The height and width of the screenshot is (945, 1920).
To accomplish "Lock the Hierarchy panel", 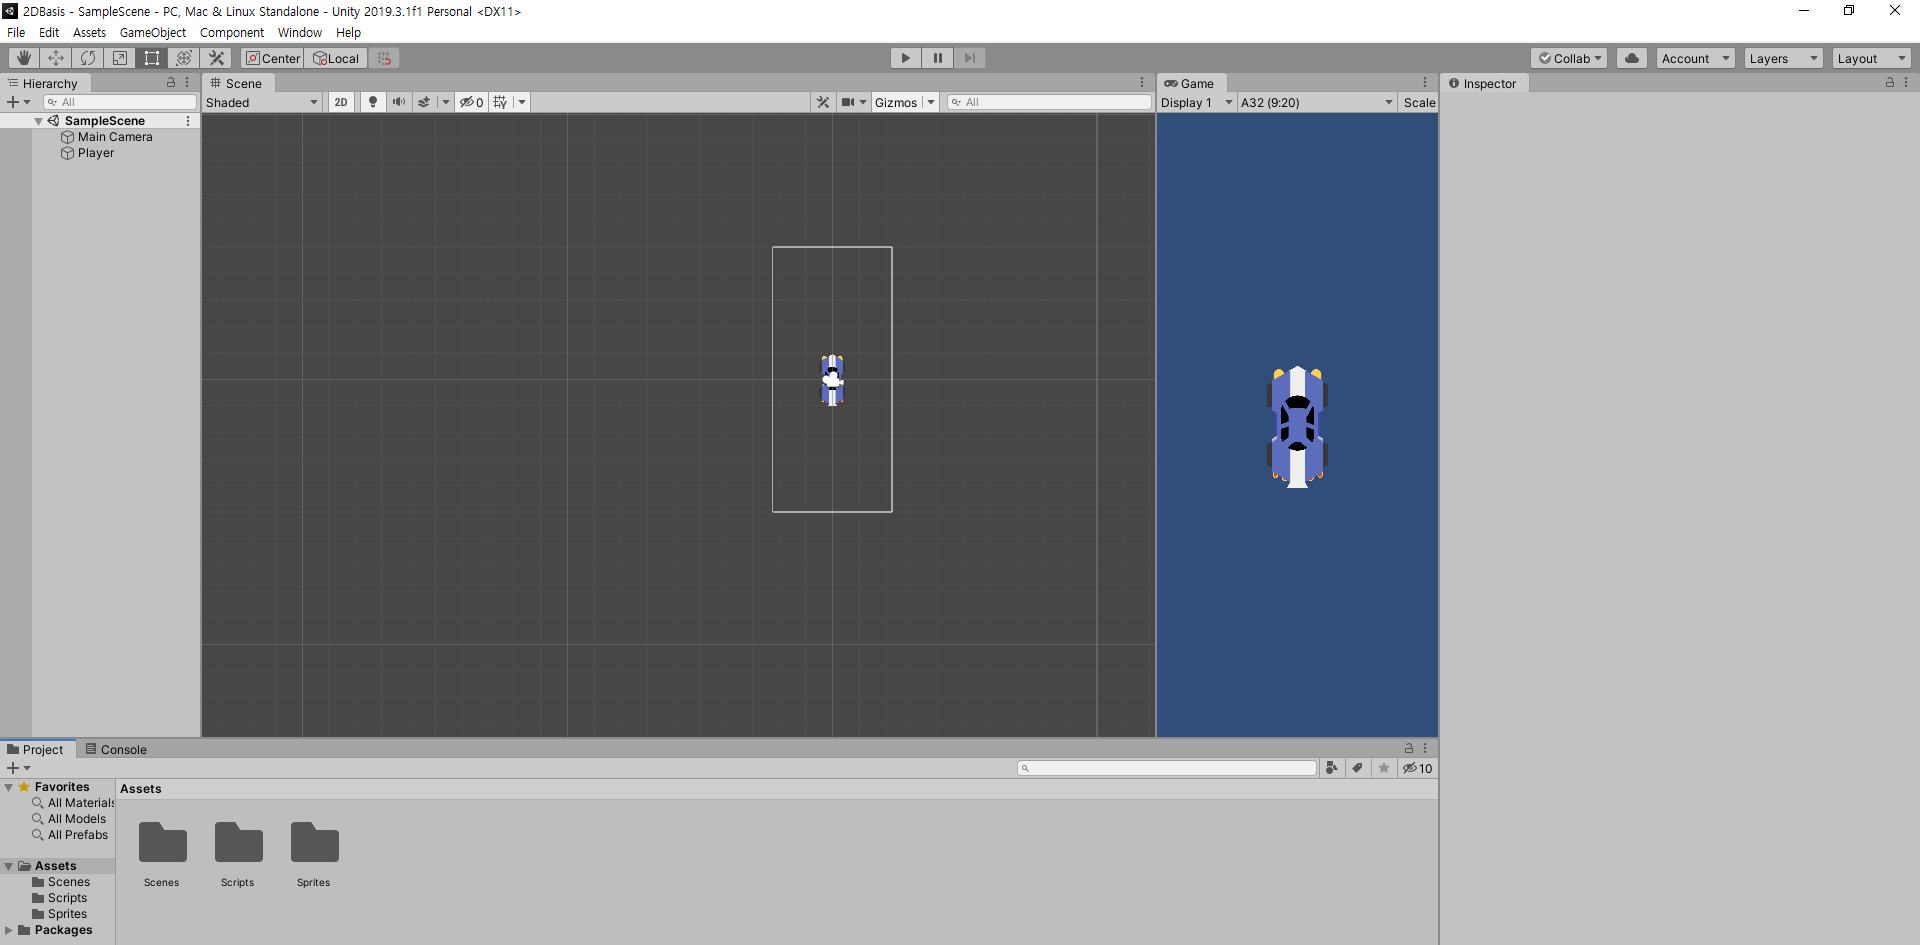I will [x=171, y=83].
